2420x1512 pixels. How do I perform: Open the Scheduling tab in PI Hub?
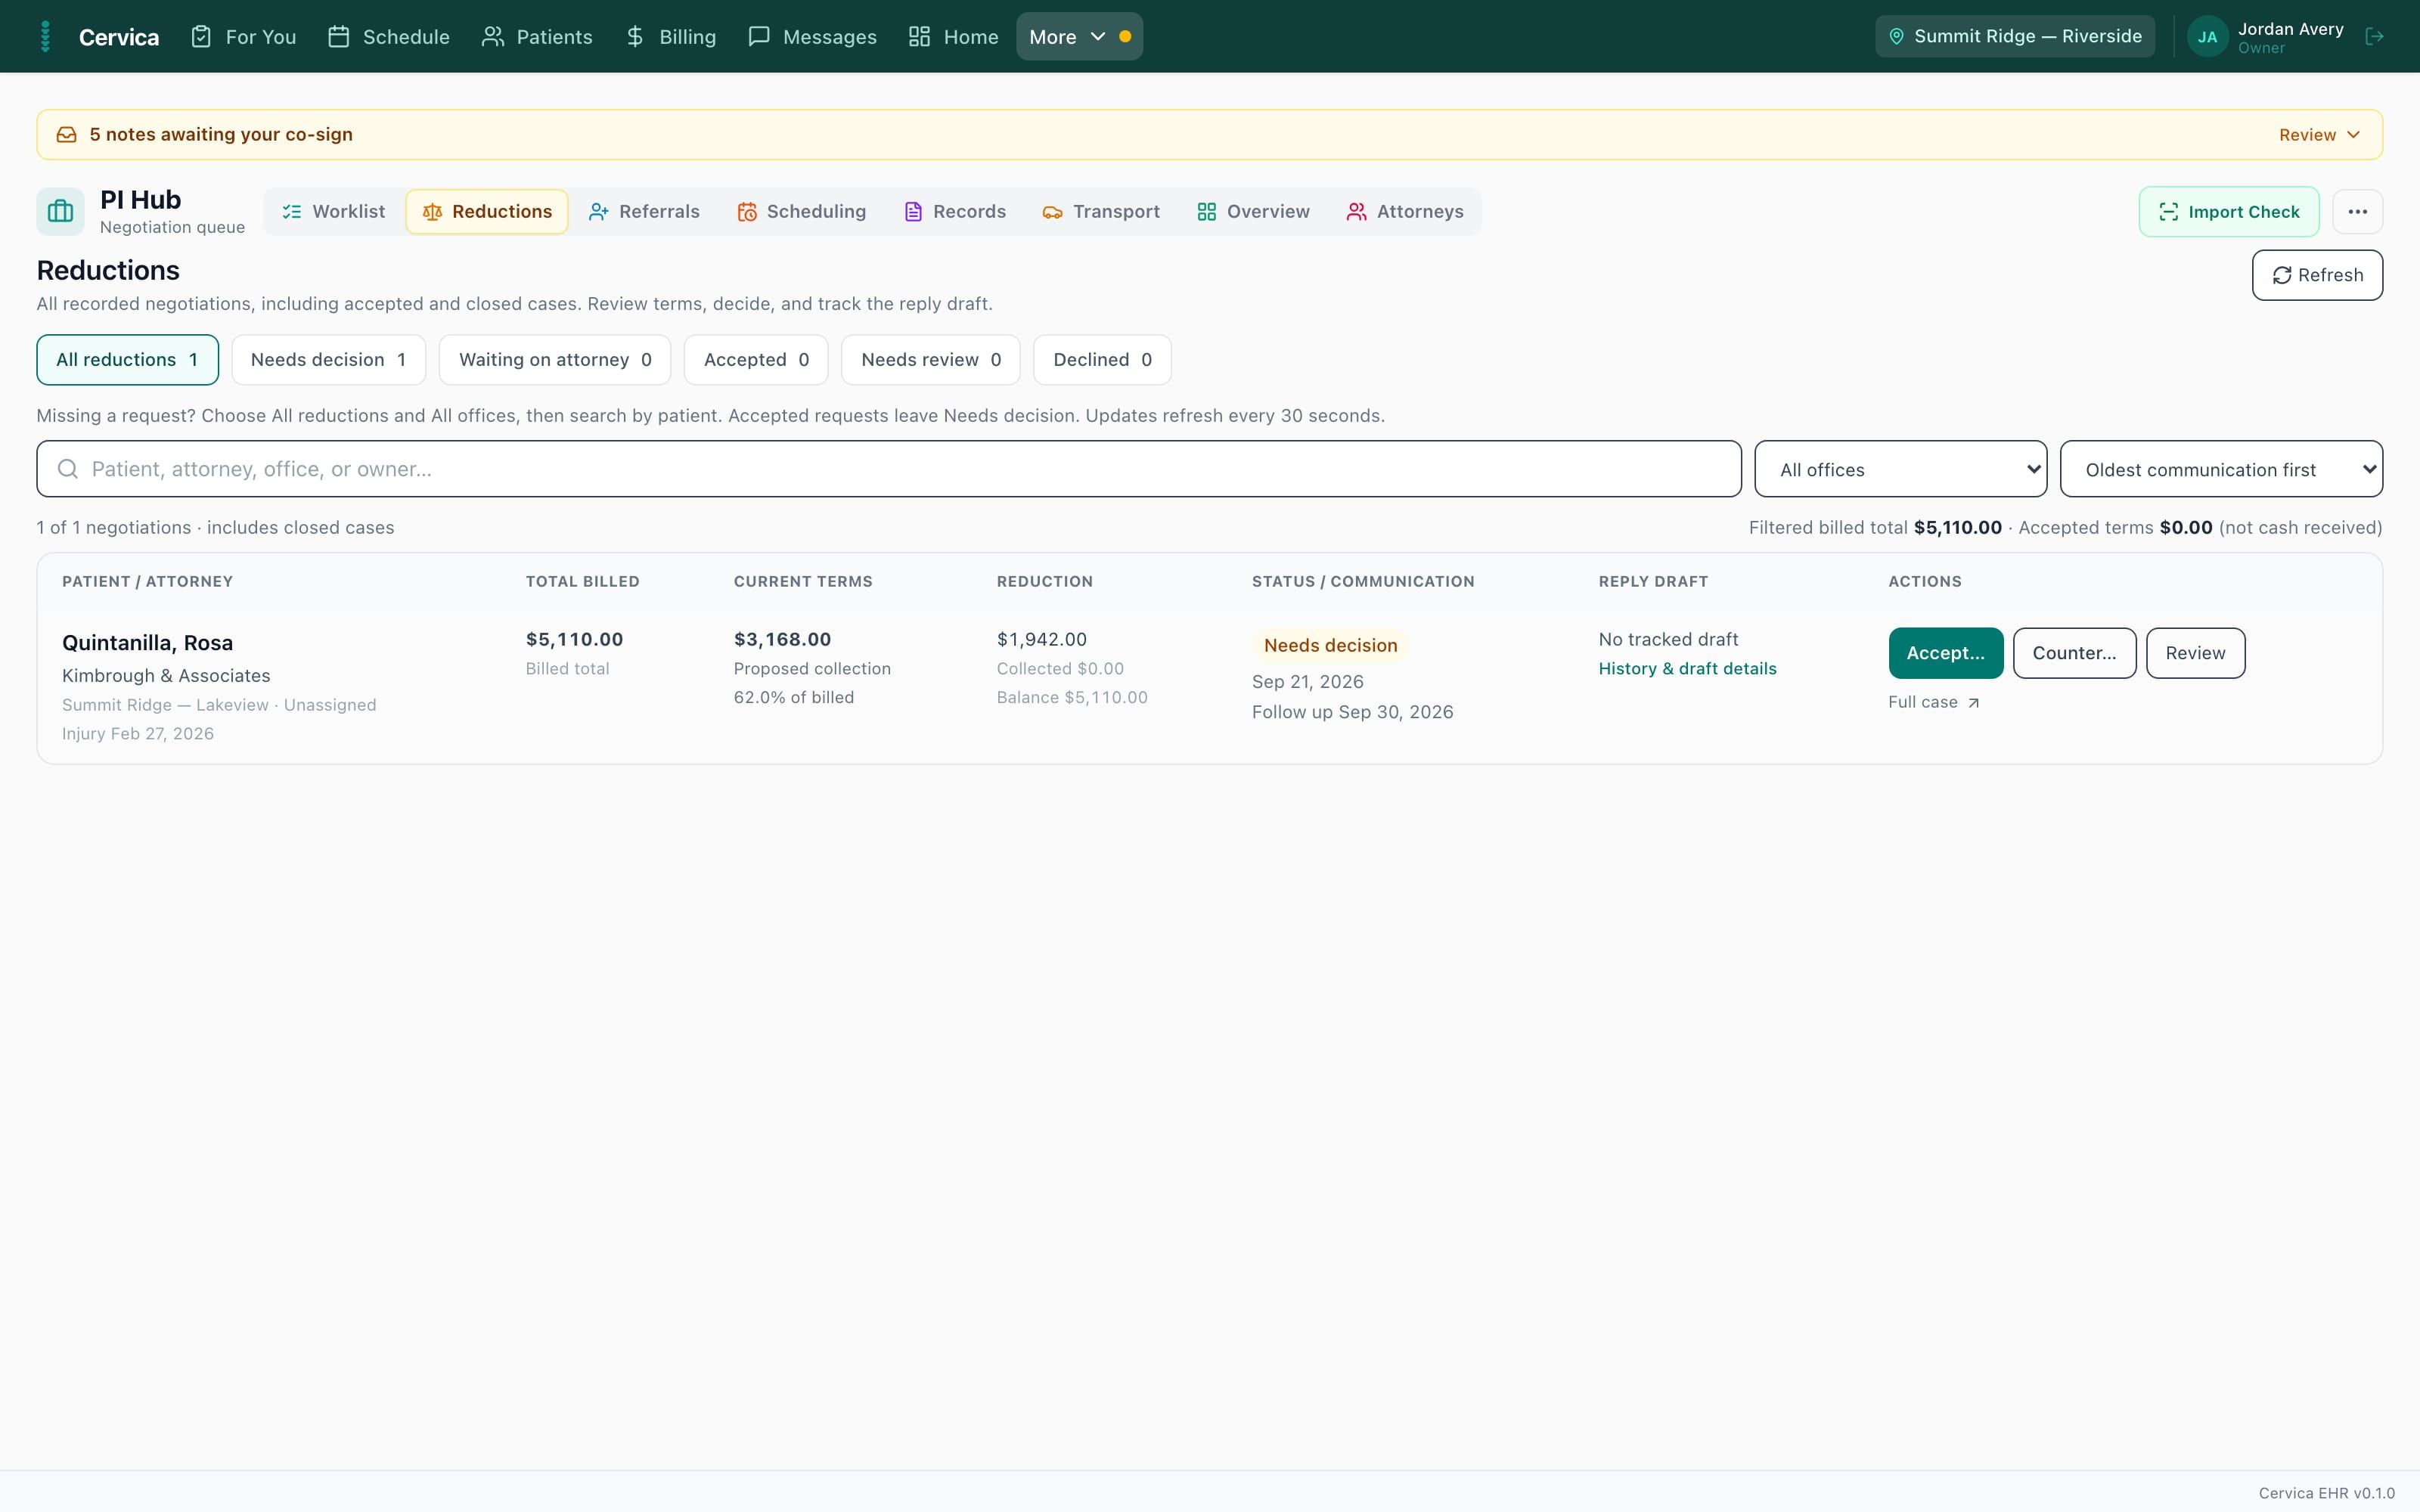[802, 212]
